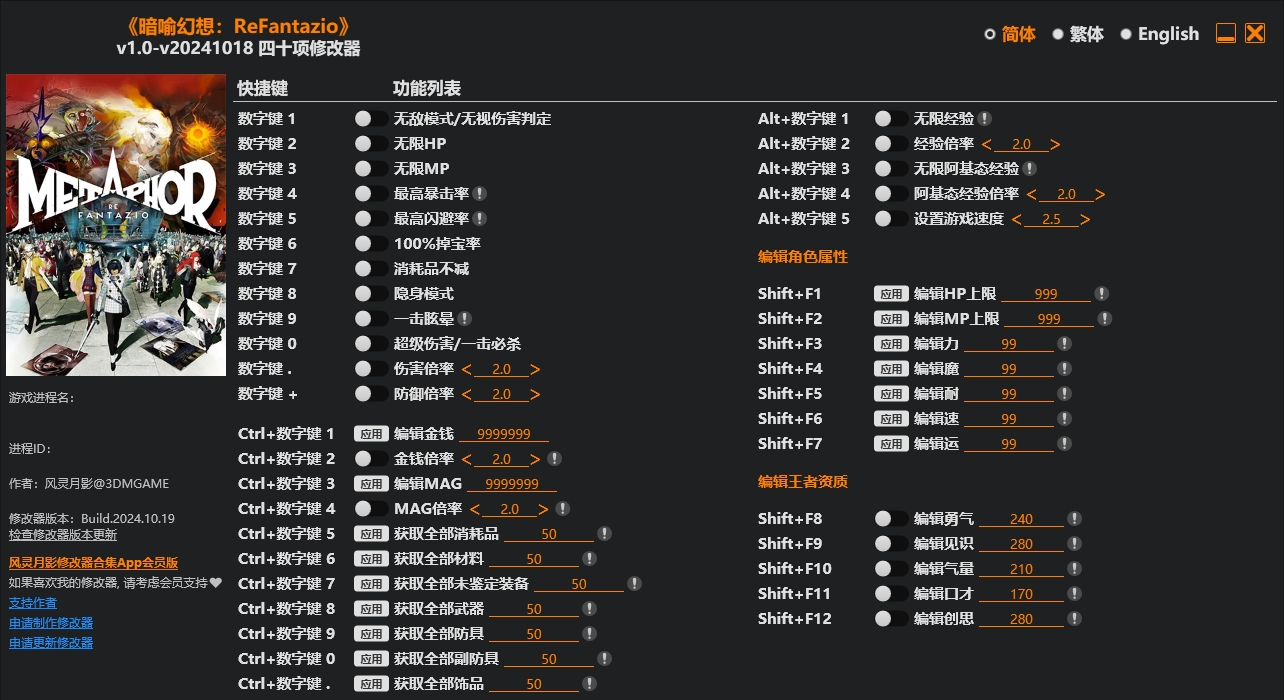1284x700 pixels.
Task: Click 应用 button for 获取全部消耗品
Action: (371, 534)
